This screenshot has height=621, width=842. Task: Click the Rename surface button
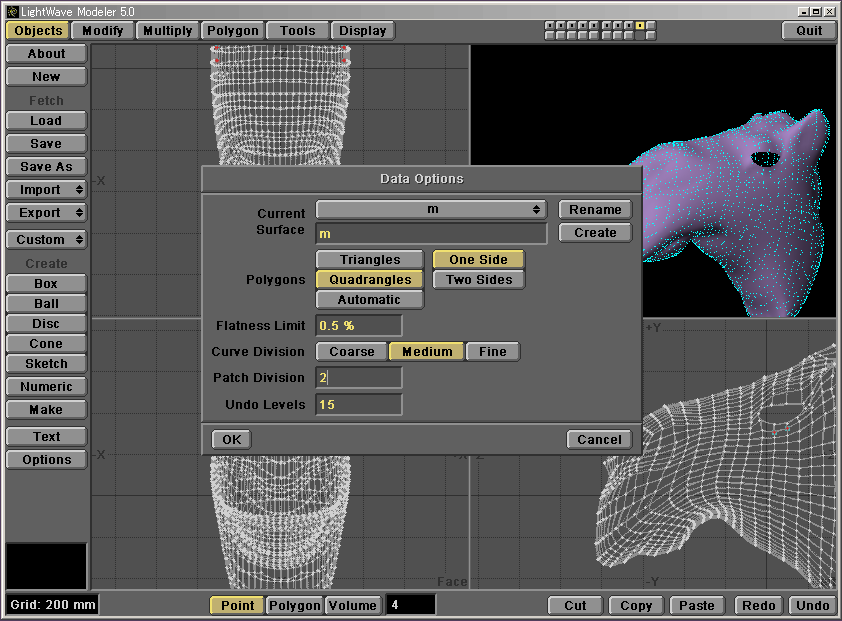(x=595, y=210)
